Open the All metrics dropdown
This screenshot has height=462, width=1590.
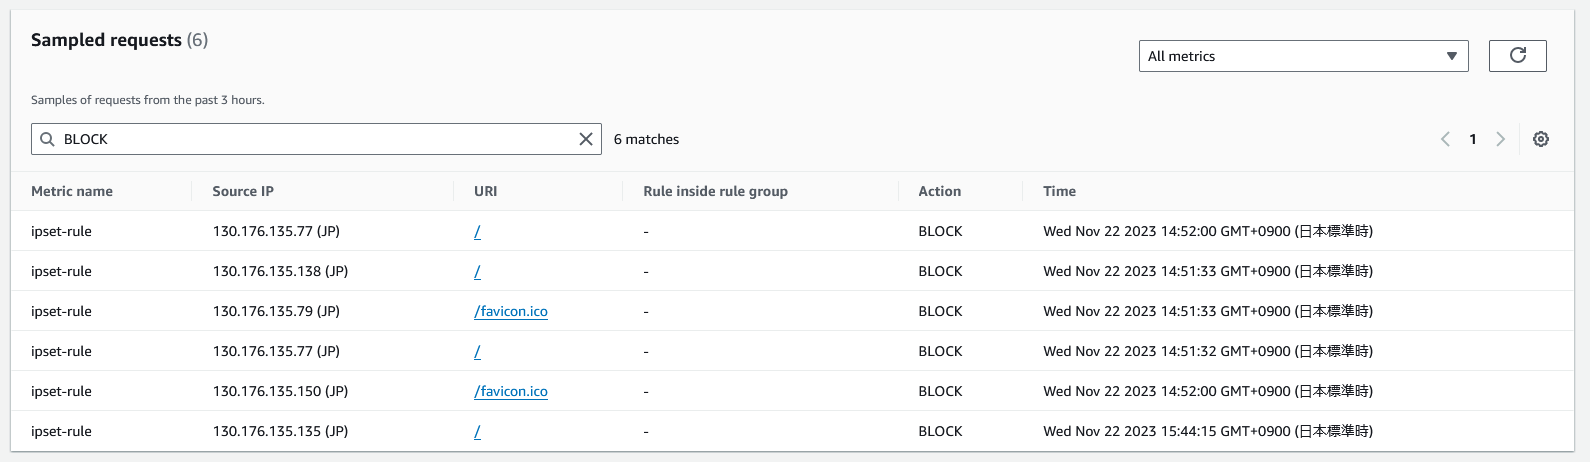[1303, 56]
